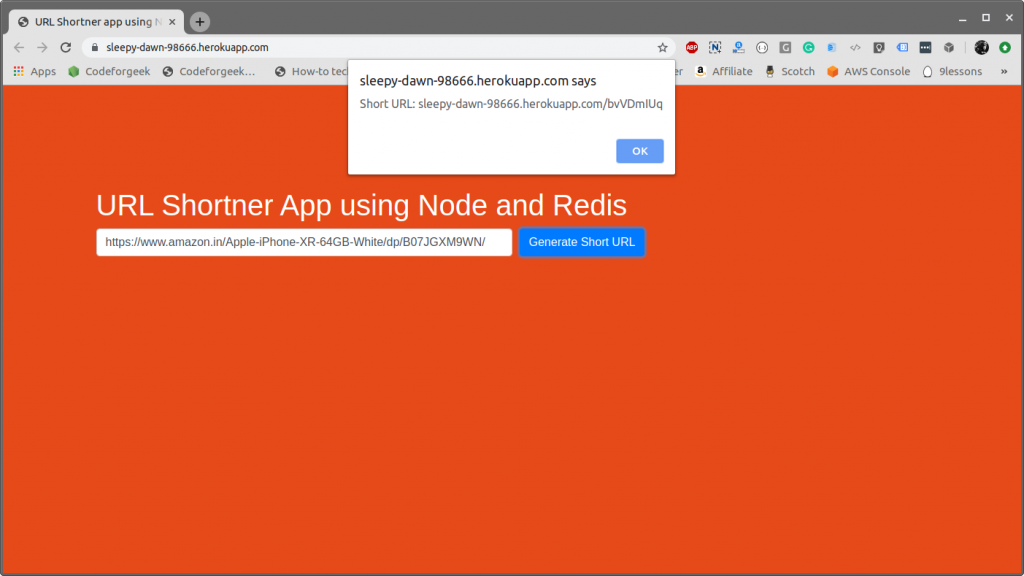Open the user profile avatar
This screenshot has height=576, width=1024.
coord(981,47)
